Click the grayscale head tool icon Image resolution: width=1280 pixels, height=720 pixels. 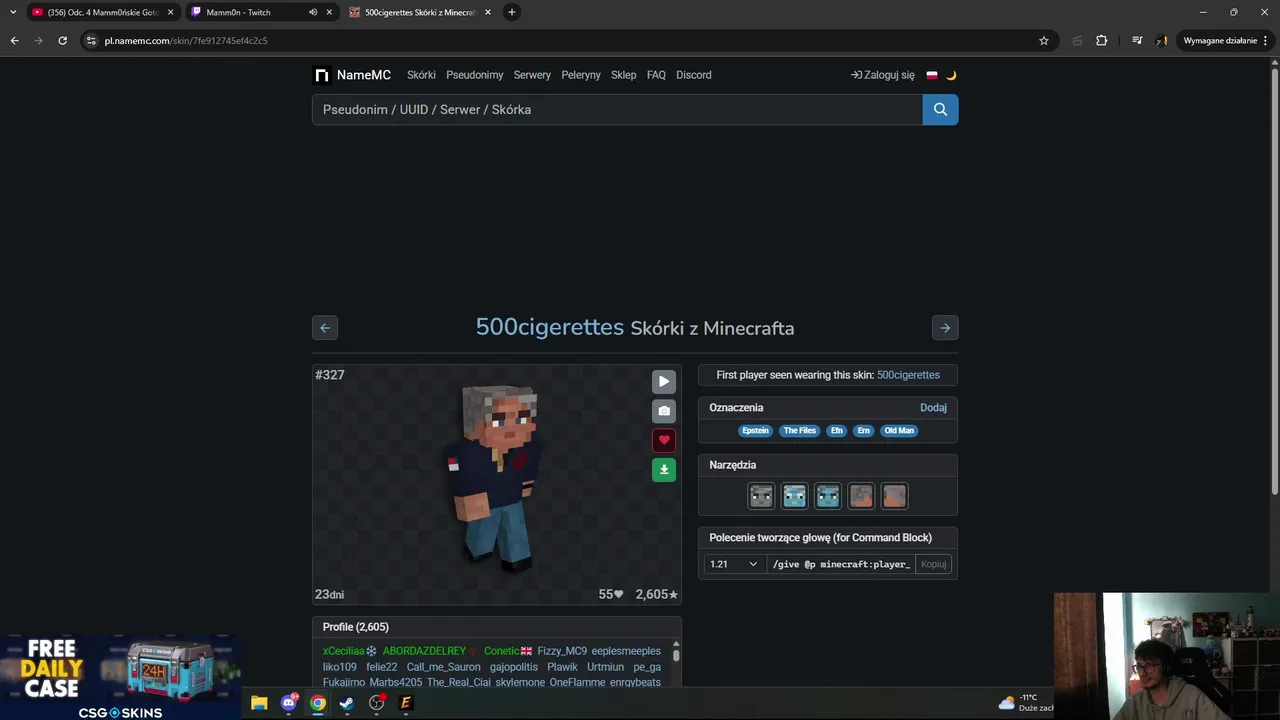coord(761,495)
